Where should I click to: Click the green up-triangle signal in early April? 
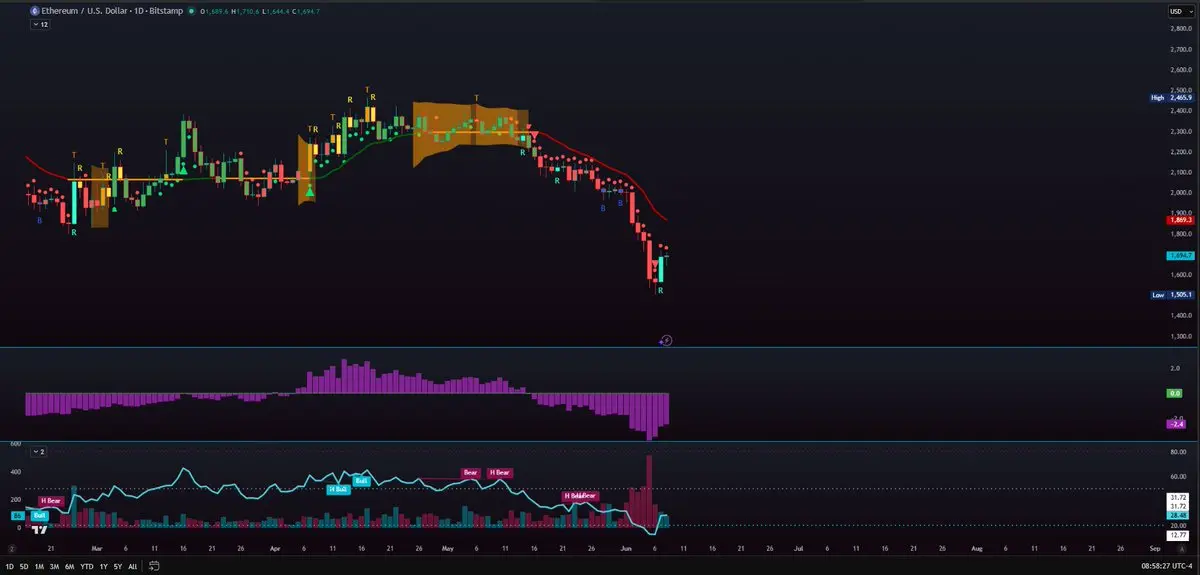coord(310,190)
